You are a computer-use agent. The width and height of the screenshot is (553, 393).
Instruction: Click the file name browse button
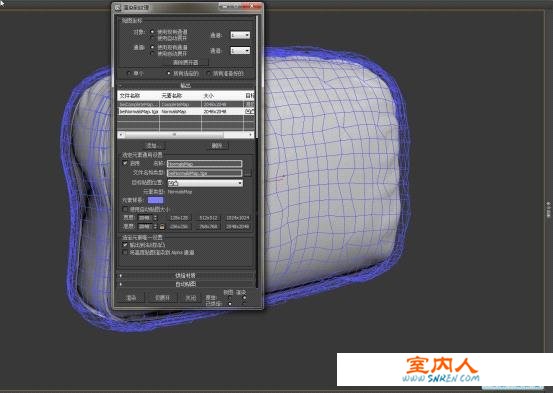248,173
